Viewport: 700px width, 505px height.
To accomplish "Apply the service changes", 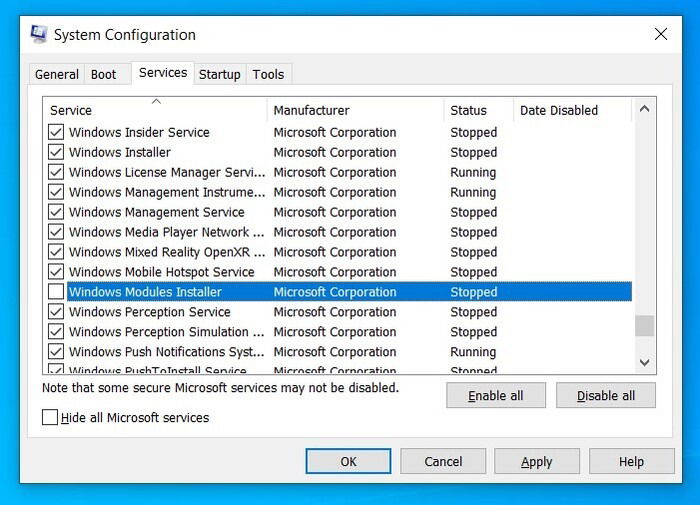I will 537,461.
